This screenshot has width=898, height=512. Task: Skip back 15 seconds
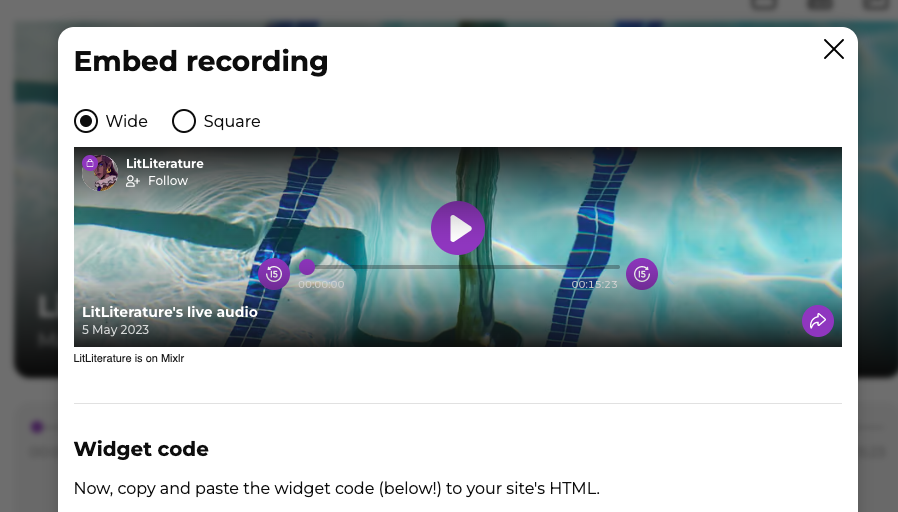point(274,274)
